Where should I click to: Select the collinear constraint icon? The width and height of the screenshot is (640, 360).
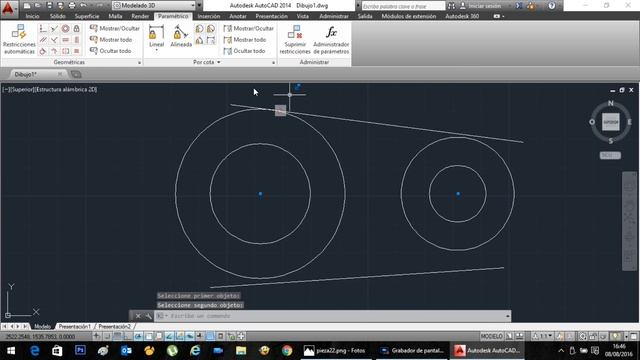pyautogui.click(x=54, y=29)
